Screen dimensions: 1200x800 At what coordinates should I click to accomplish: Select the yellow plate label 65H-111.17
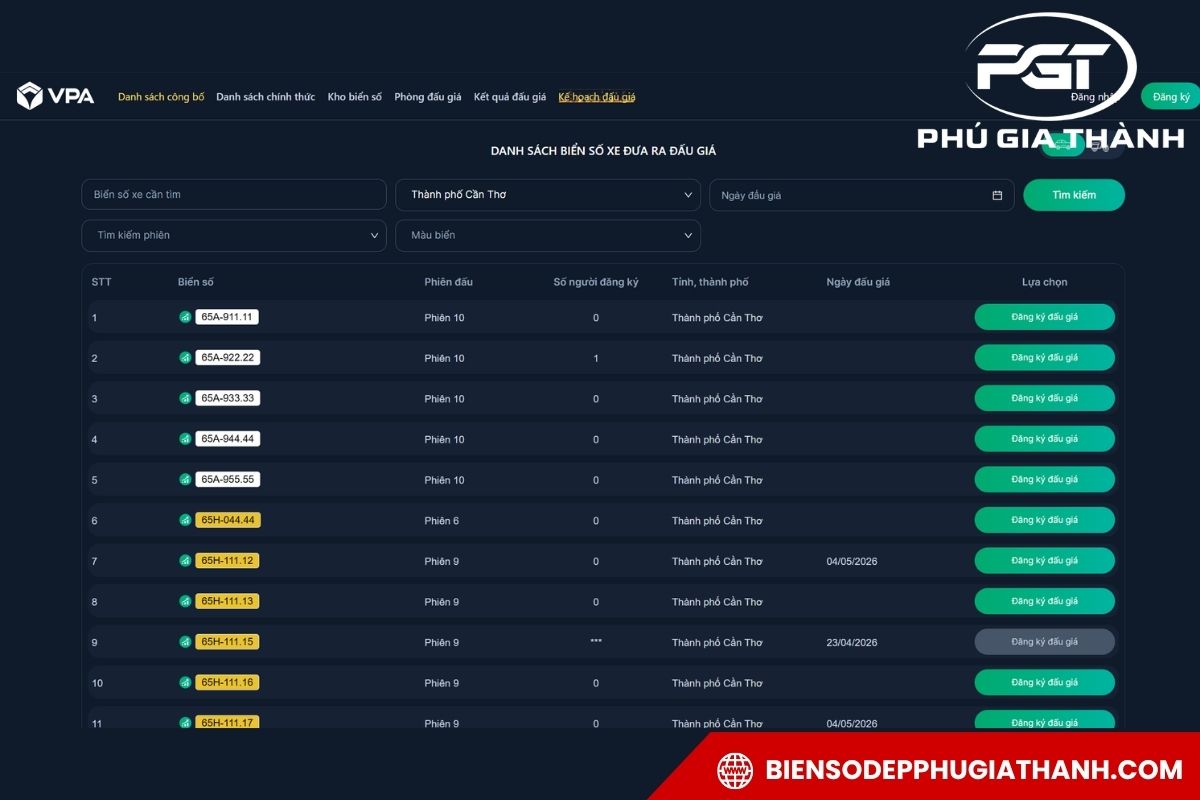pos(227,722)
